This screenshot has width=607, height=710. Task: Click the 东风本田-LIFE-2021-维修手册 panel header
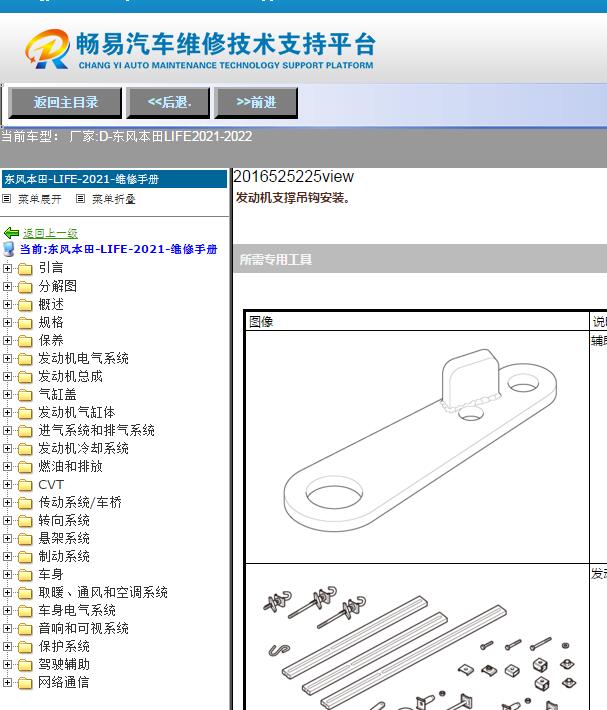click(x=114, y=179)
